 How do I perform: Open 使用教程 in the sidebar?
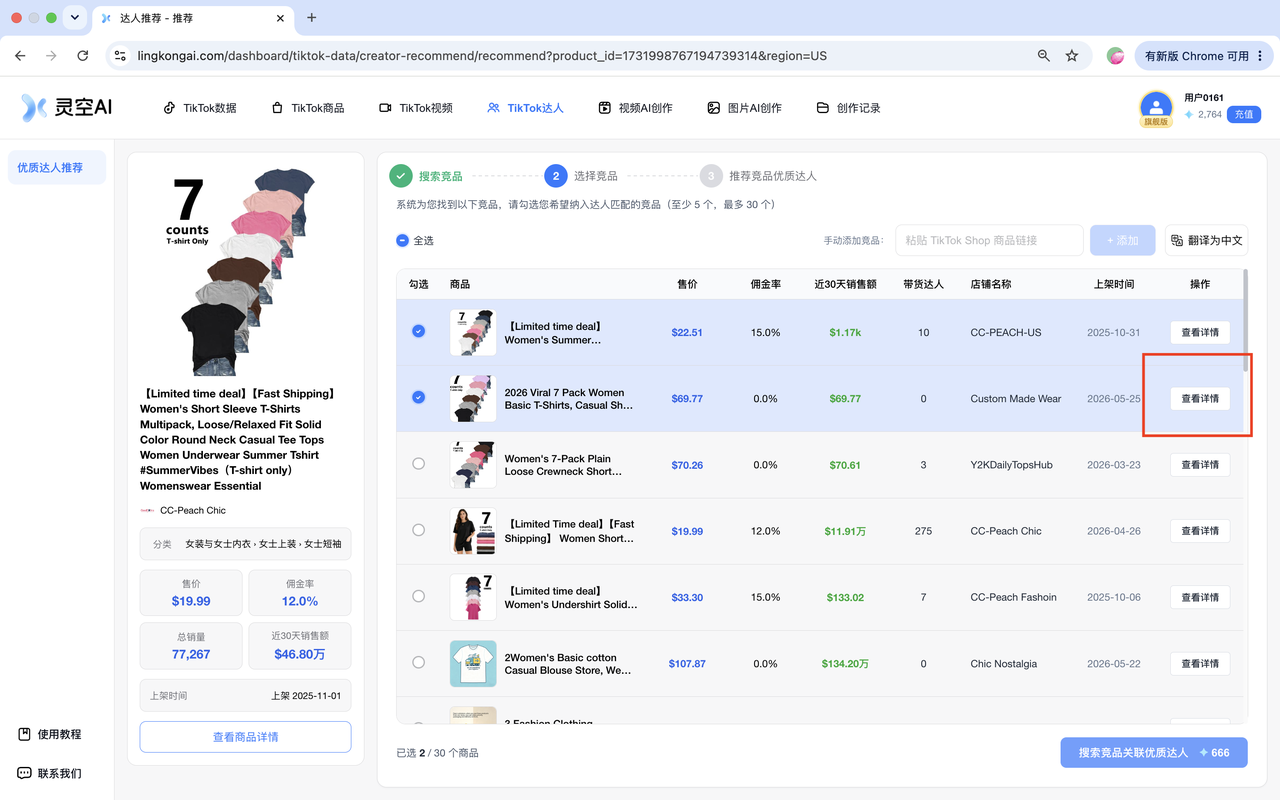pyautogui.click(x=50, y=734)
